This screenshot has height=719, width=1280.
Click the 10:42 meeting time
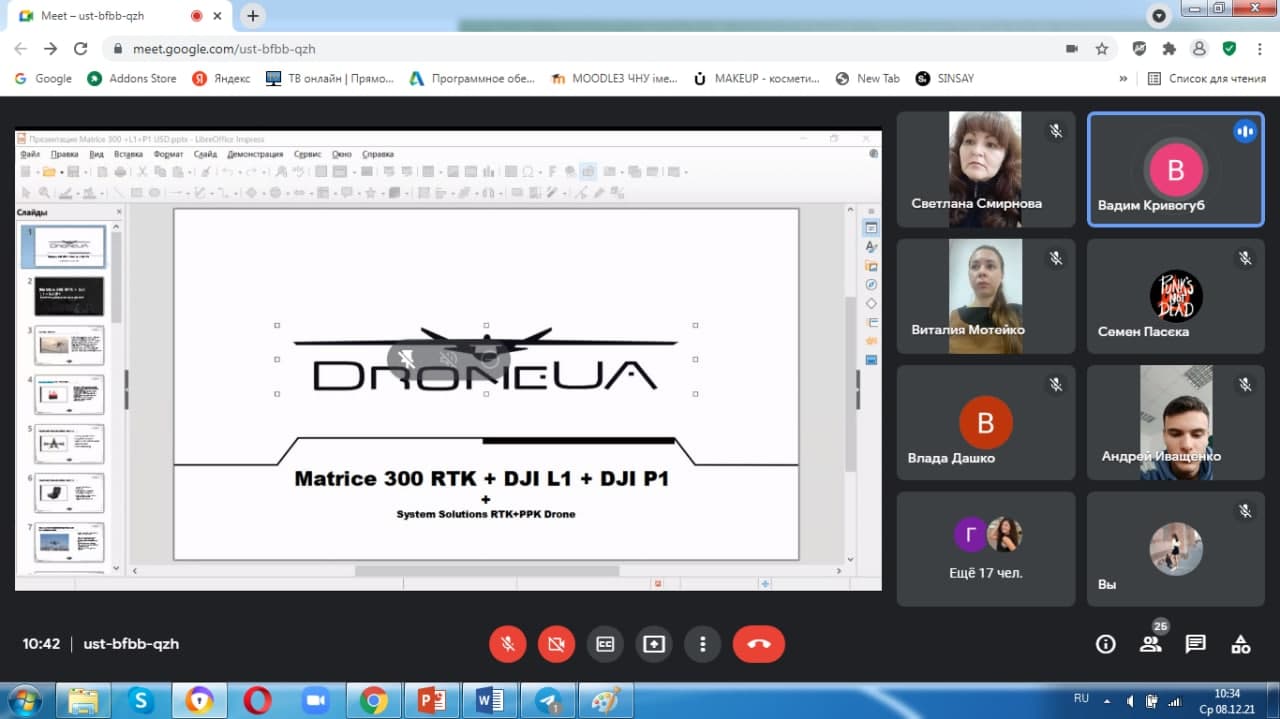point(42,644)
